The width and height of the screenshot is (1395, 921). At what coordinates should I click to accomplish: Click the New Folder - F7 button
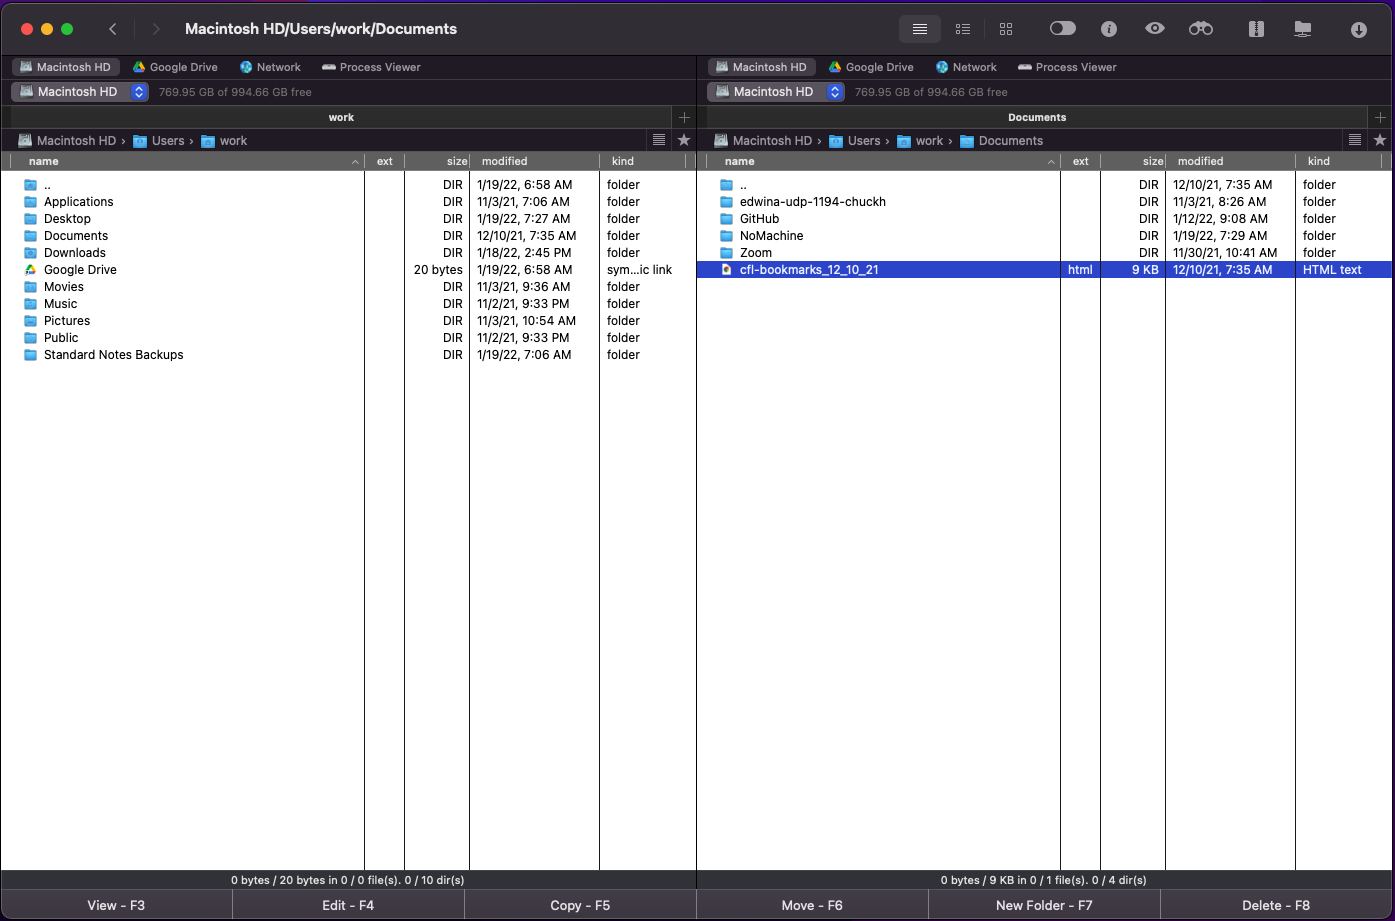coord(1044,905)
